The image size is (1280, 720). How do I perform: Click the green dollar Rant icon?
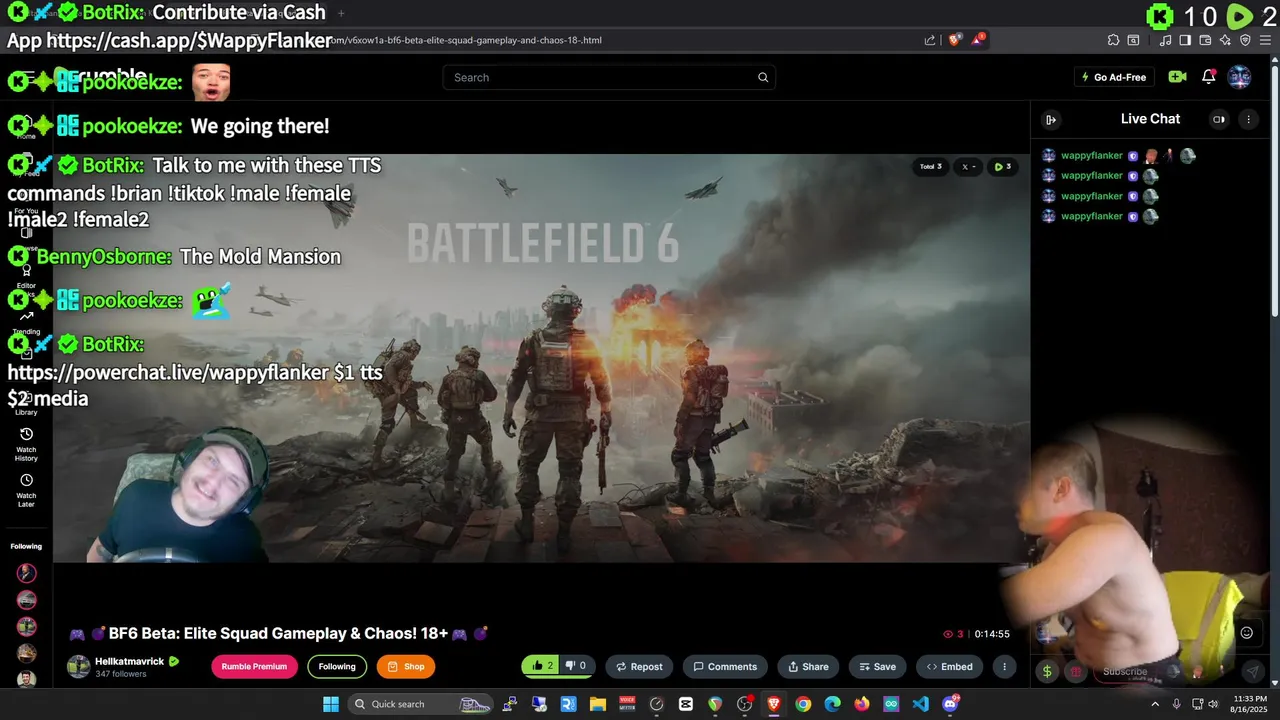(x=1047, y=671)
